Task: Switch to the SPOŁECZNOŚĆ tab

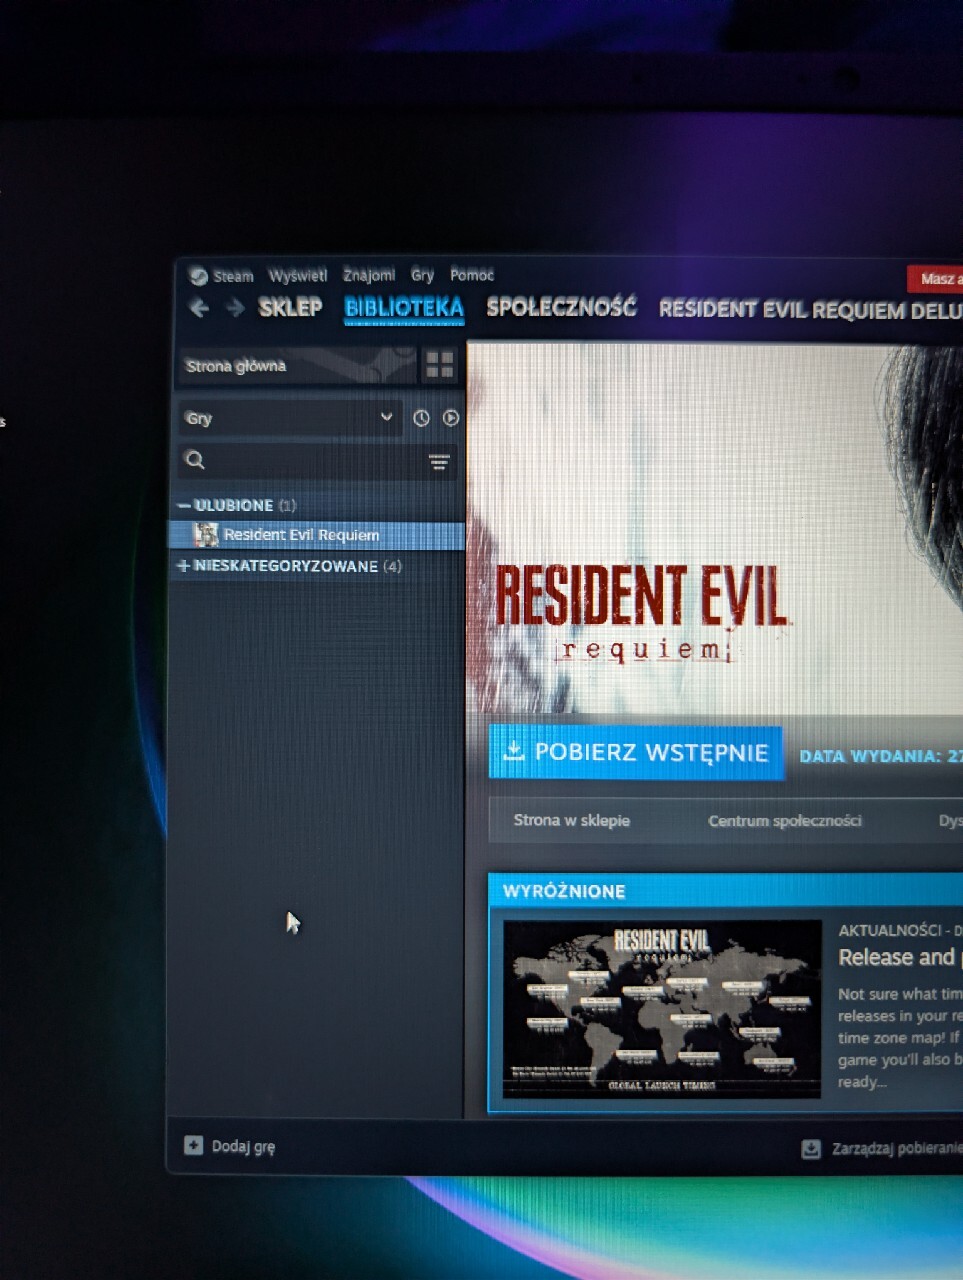Action: tap(561, 307)
